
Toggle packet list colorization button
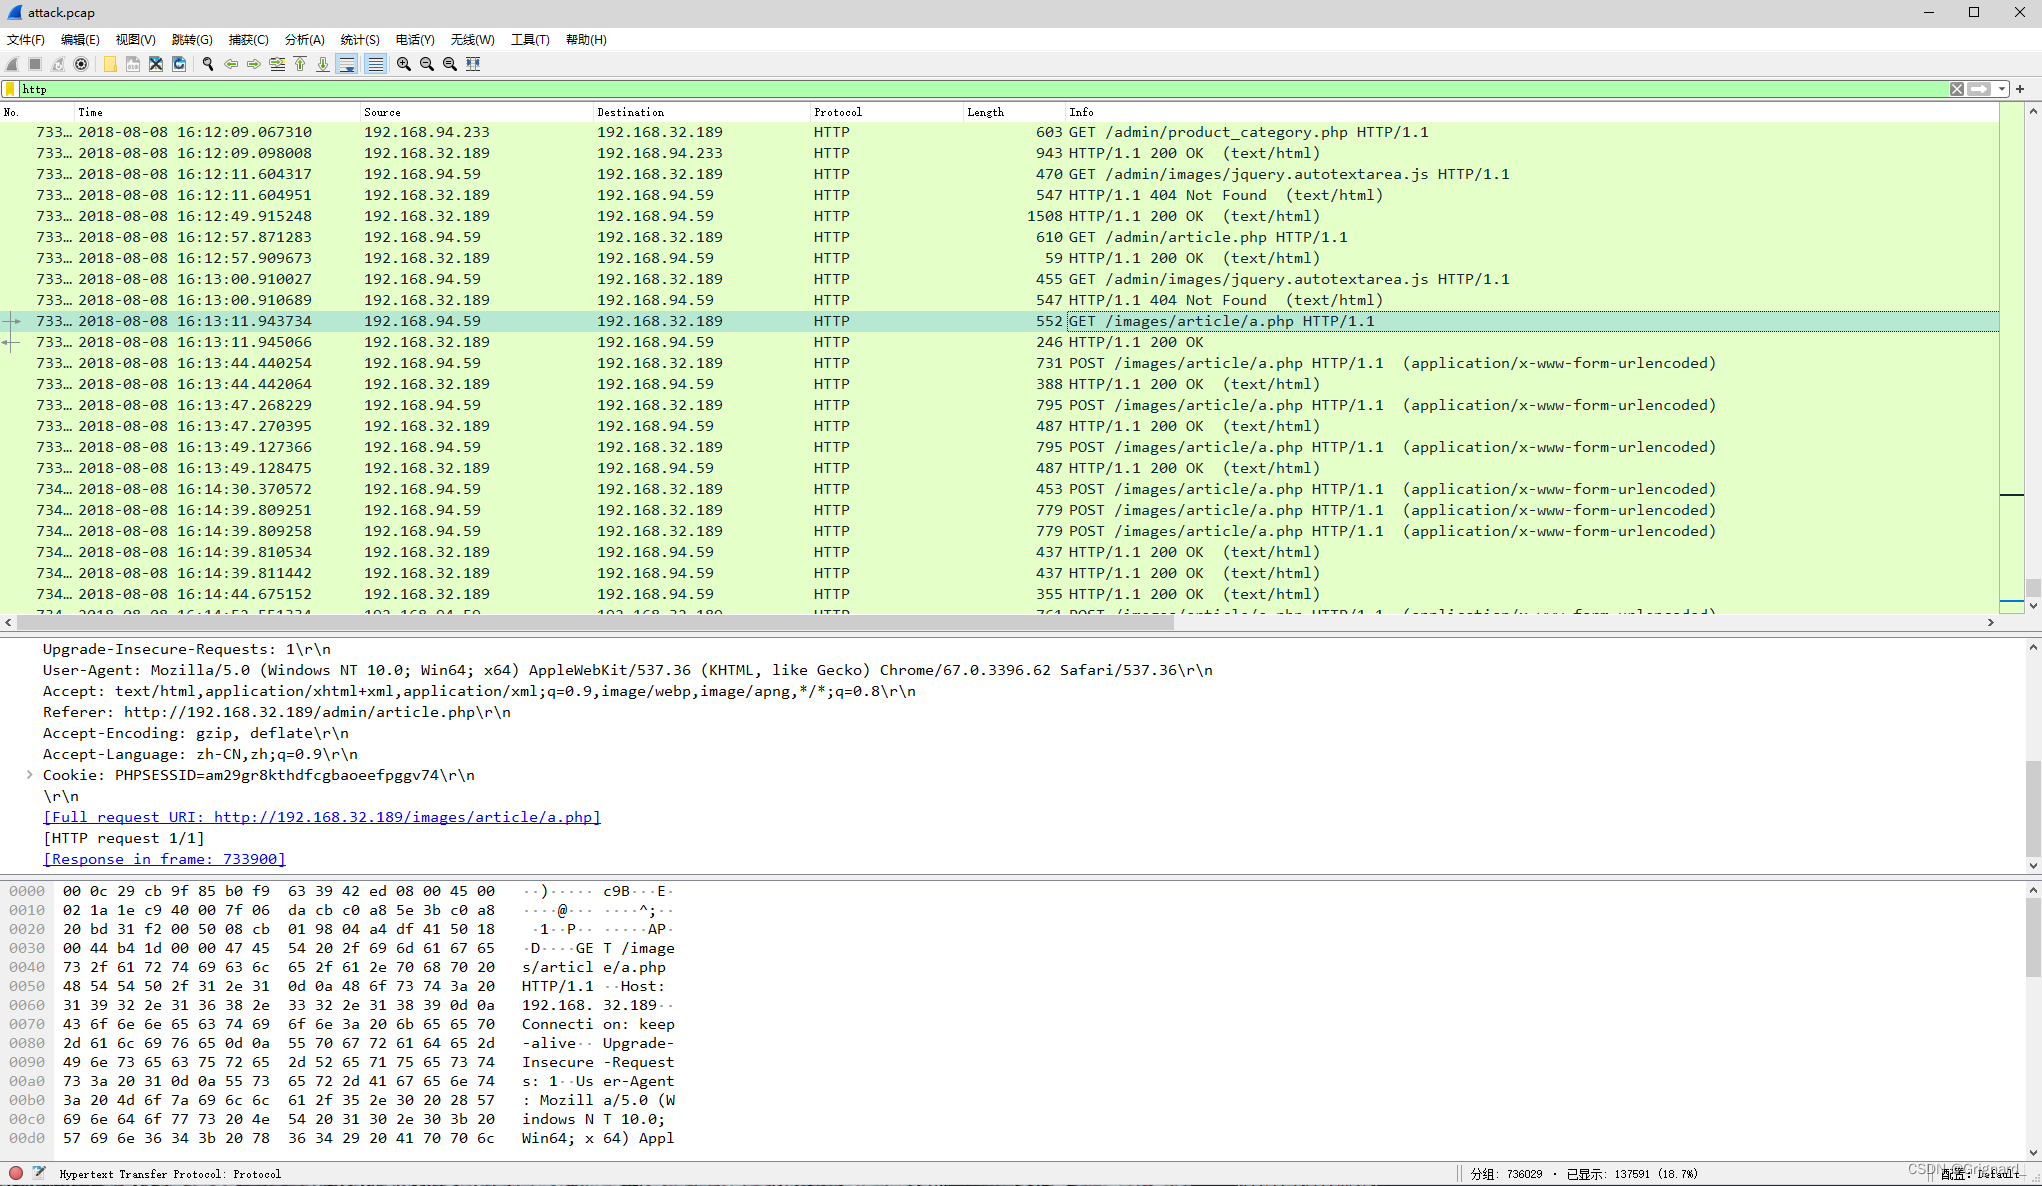pos(375,64)
